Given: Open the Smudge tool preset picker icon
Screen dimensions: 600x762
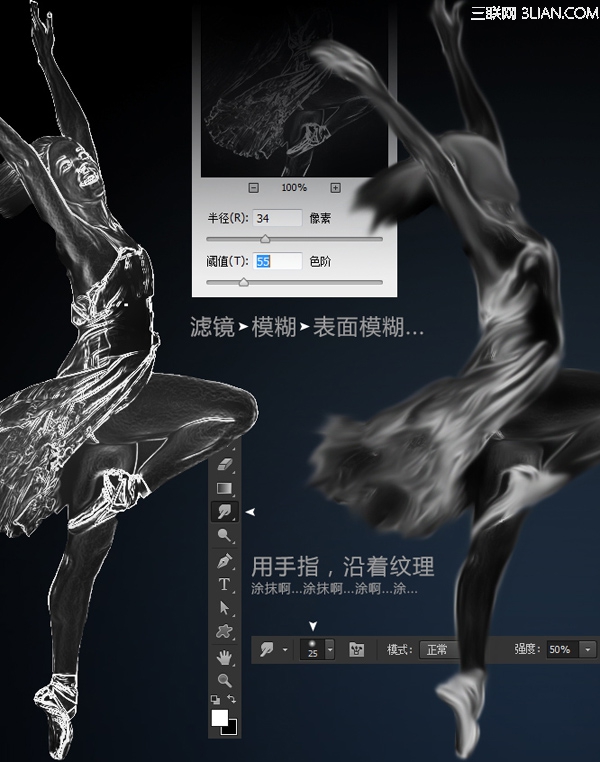Looking at the screenshot, I should point(267,649).
